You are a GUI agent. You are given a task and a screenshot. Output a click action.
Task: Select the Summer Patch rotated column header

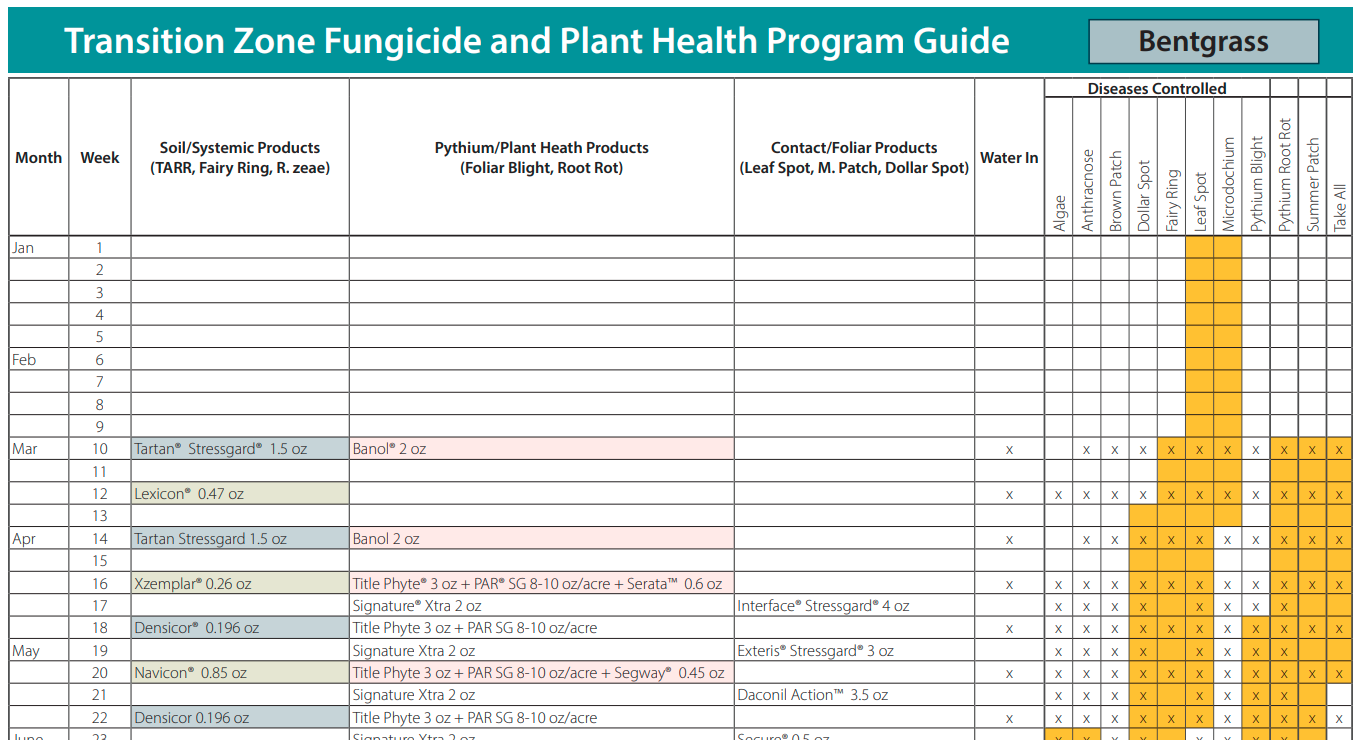click(x=1313, y=185)
